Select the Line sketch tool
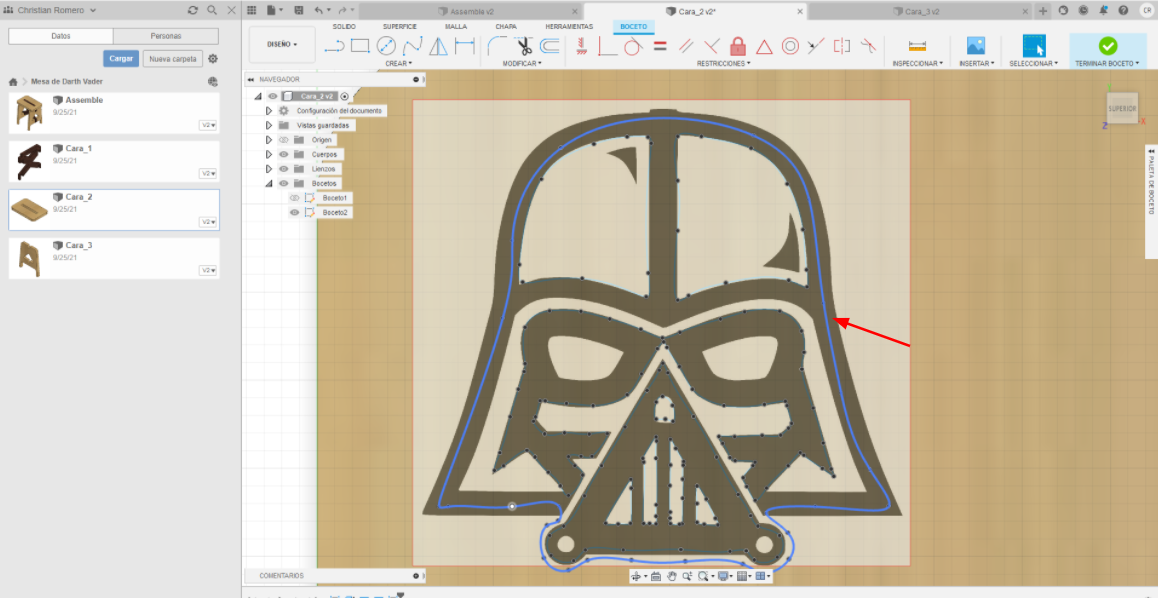The width and height of the screenshot is (1158, 598). click(x=335, y=47)
